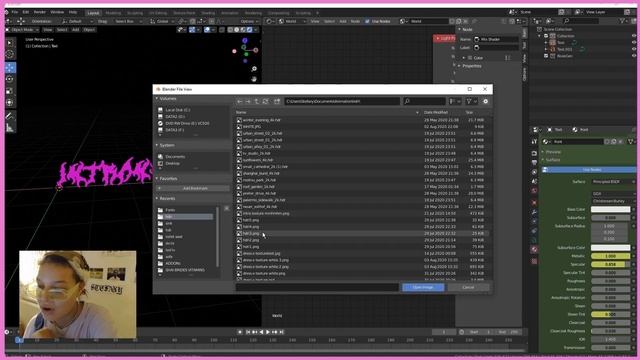Click Cancel in Blender File View
The image size is (640, 360).
[468, 287]
